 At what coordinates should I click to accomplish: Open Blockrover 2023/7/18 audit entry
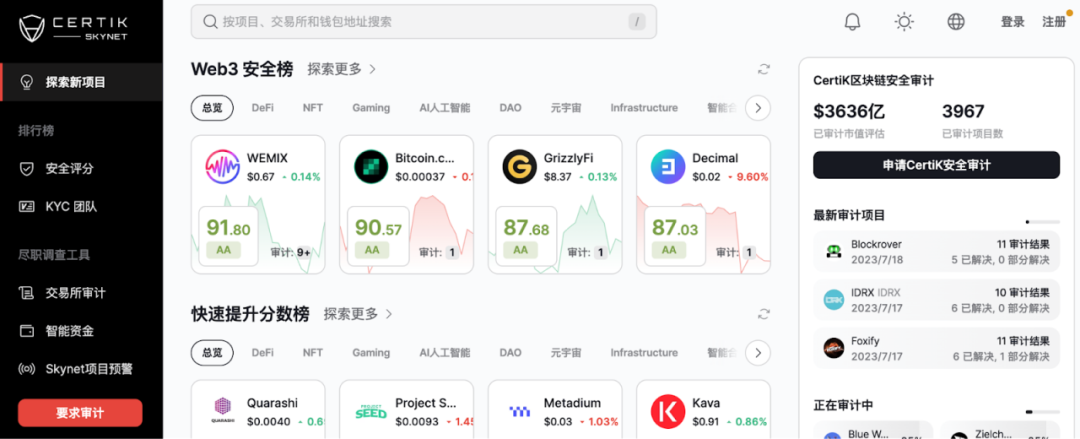pos(936,252)
